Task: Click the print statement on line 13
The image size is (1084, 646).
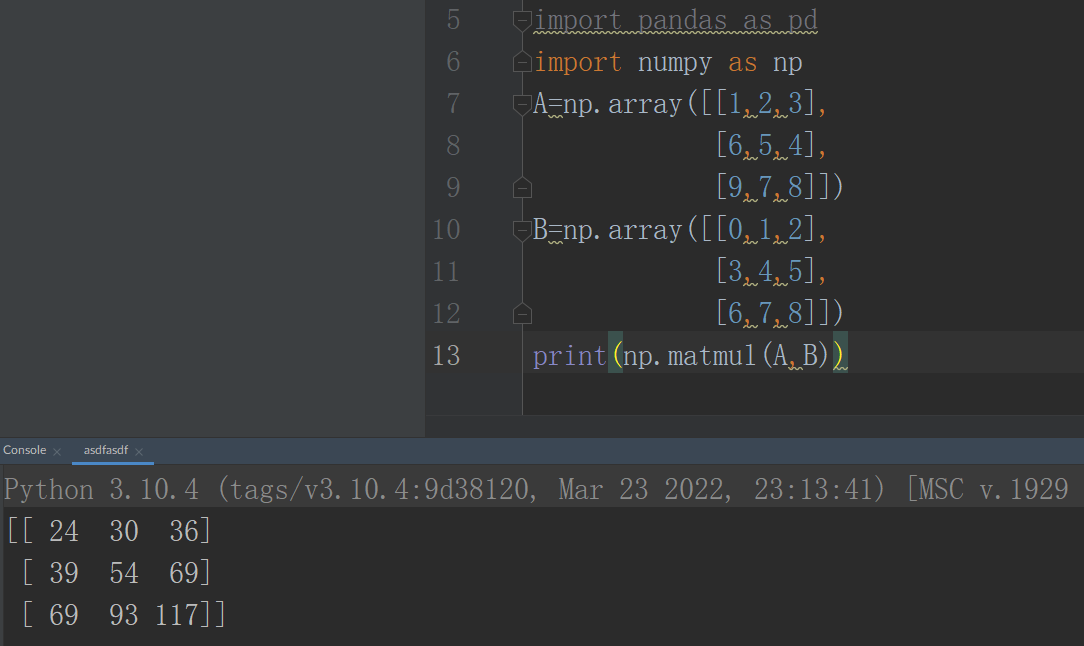Action: pyautogui.click(x=570, y=355)
